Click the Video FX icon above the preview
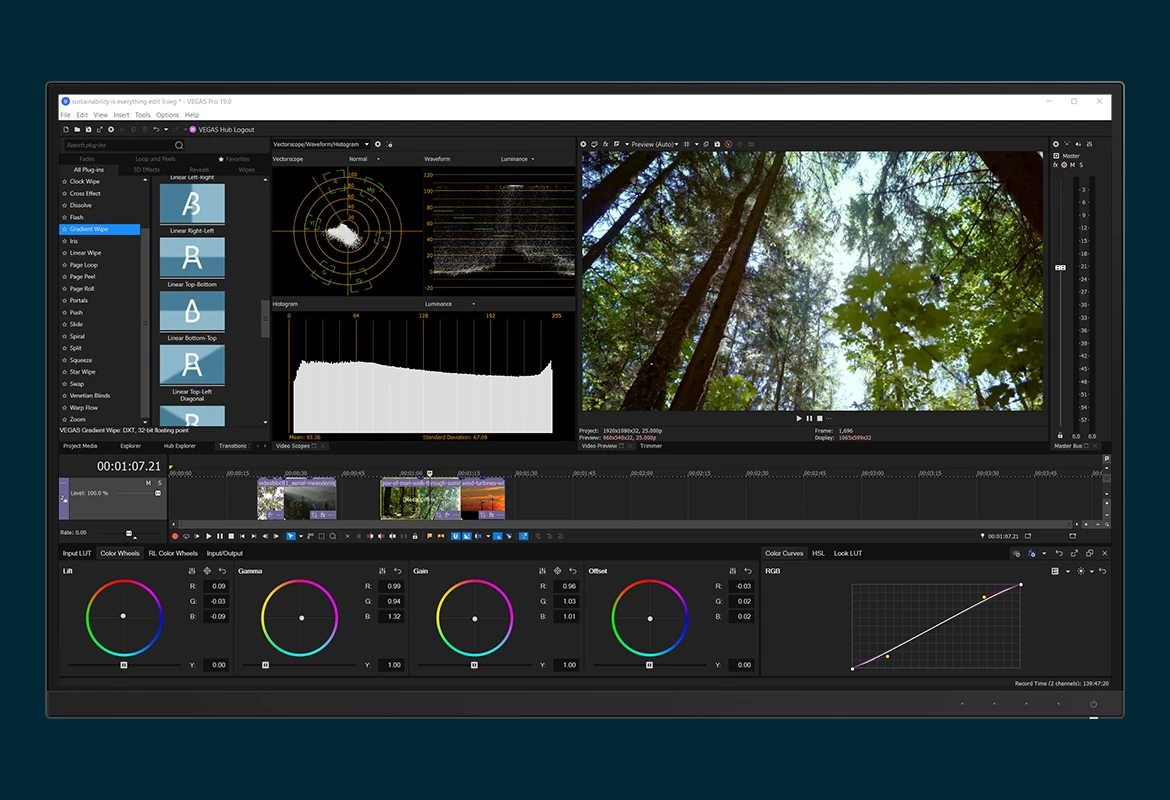 point(605,145)
